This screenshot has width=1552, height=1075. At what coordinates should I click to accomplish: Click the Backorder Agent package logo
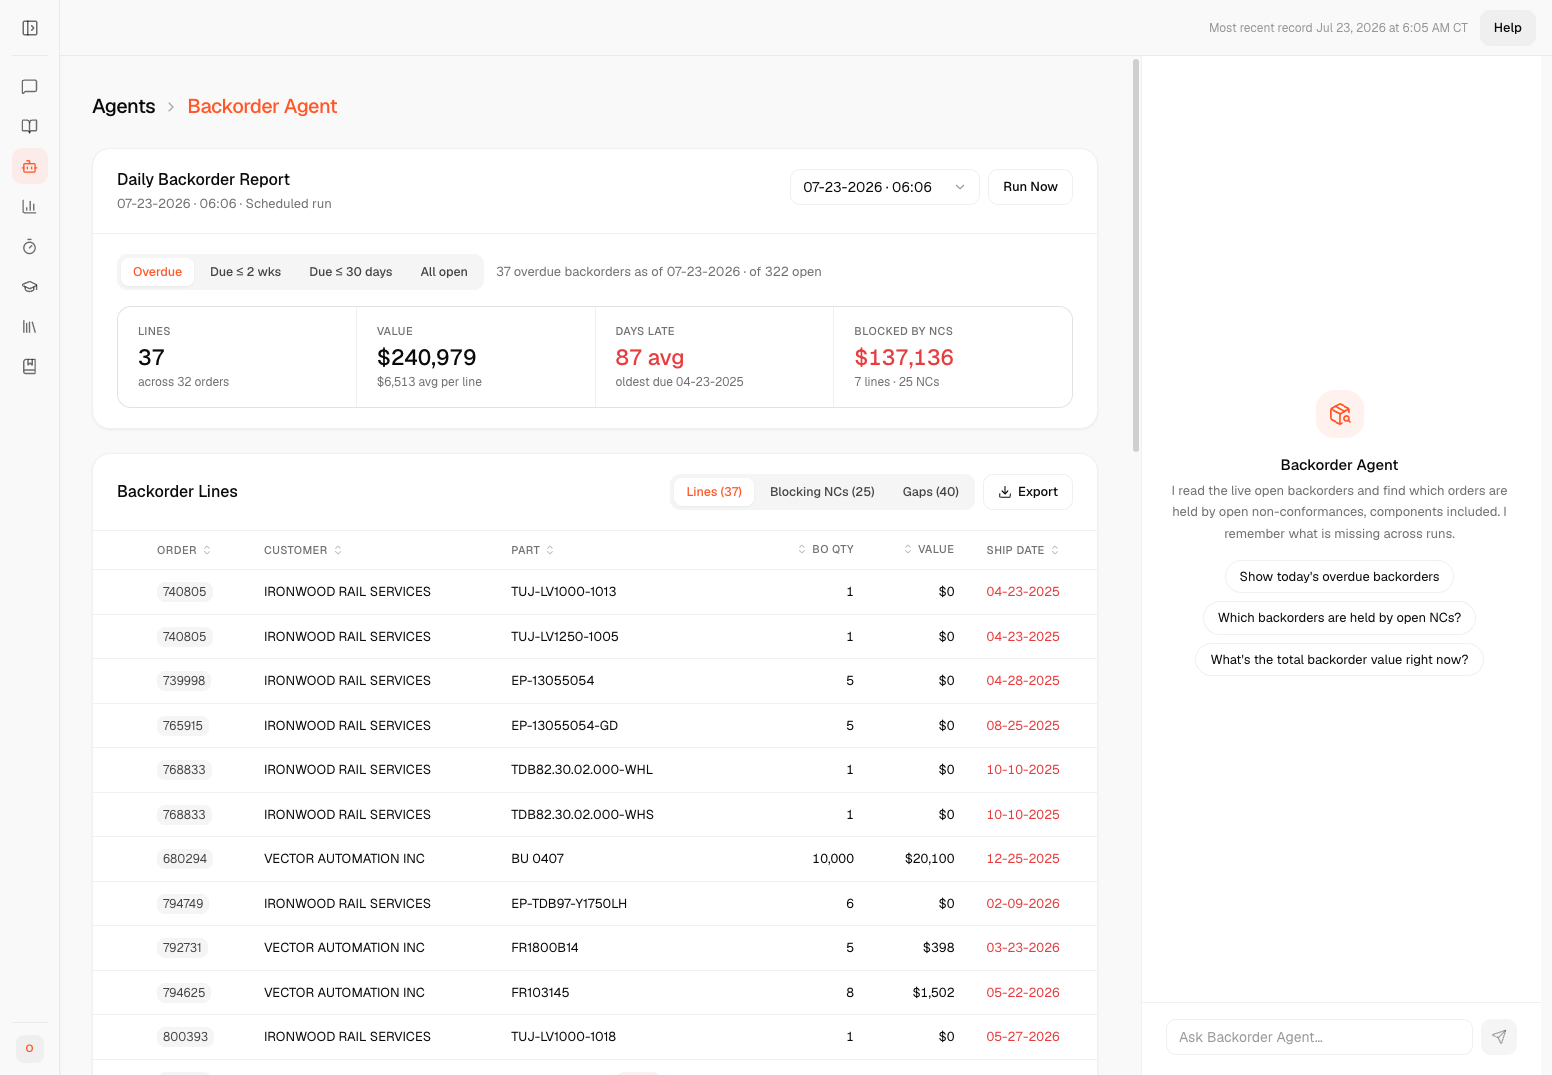(1339, 414)
